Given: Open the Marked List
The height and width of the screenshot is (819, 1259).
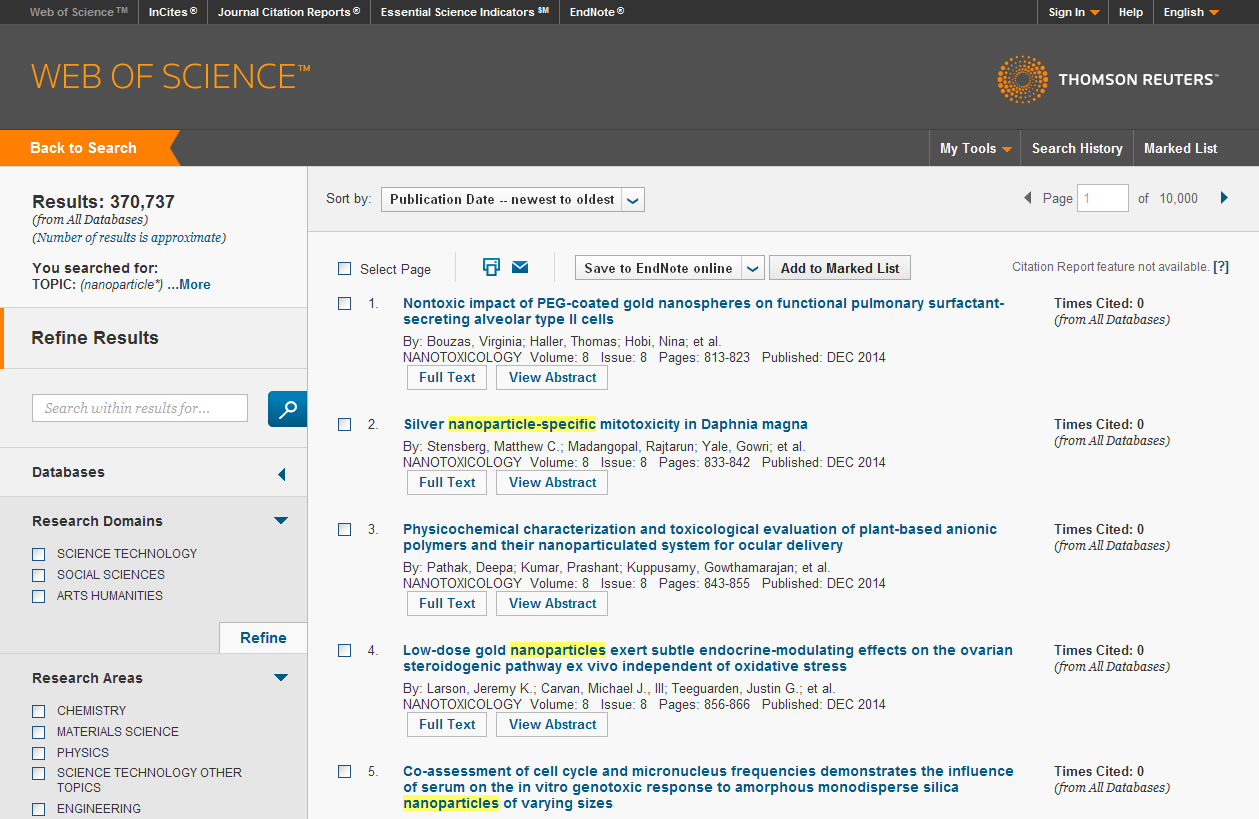Looking at the screenshot, I should click(x=1181, y=148).
